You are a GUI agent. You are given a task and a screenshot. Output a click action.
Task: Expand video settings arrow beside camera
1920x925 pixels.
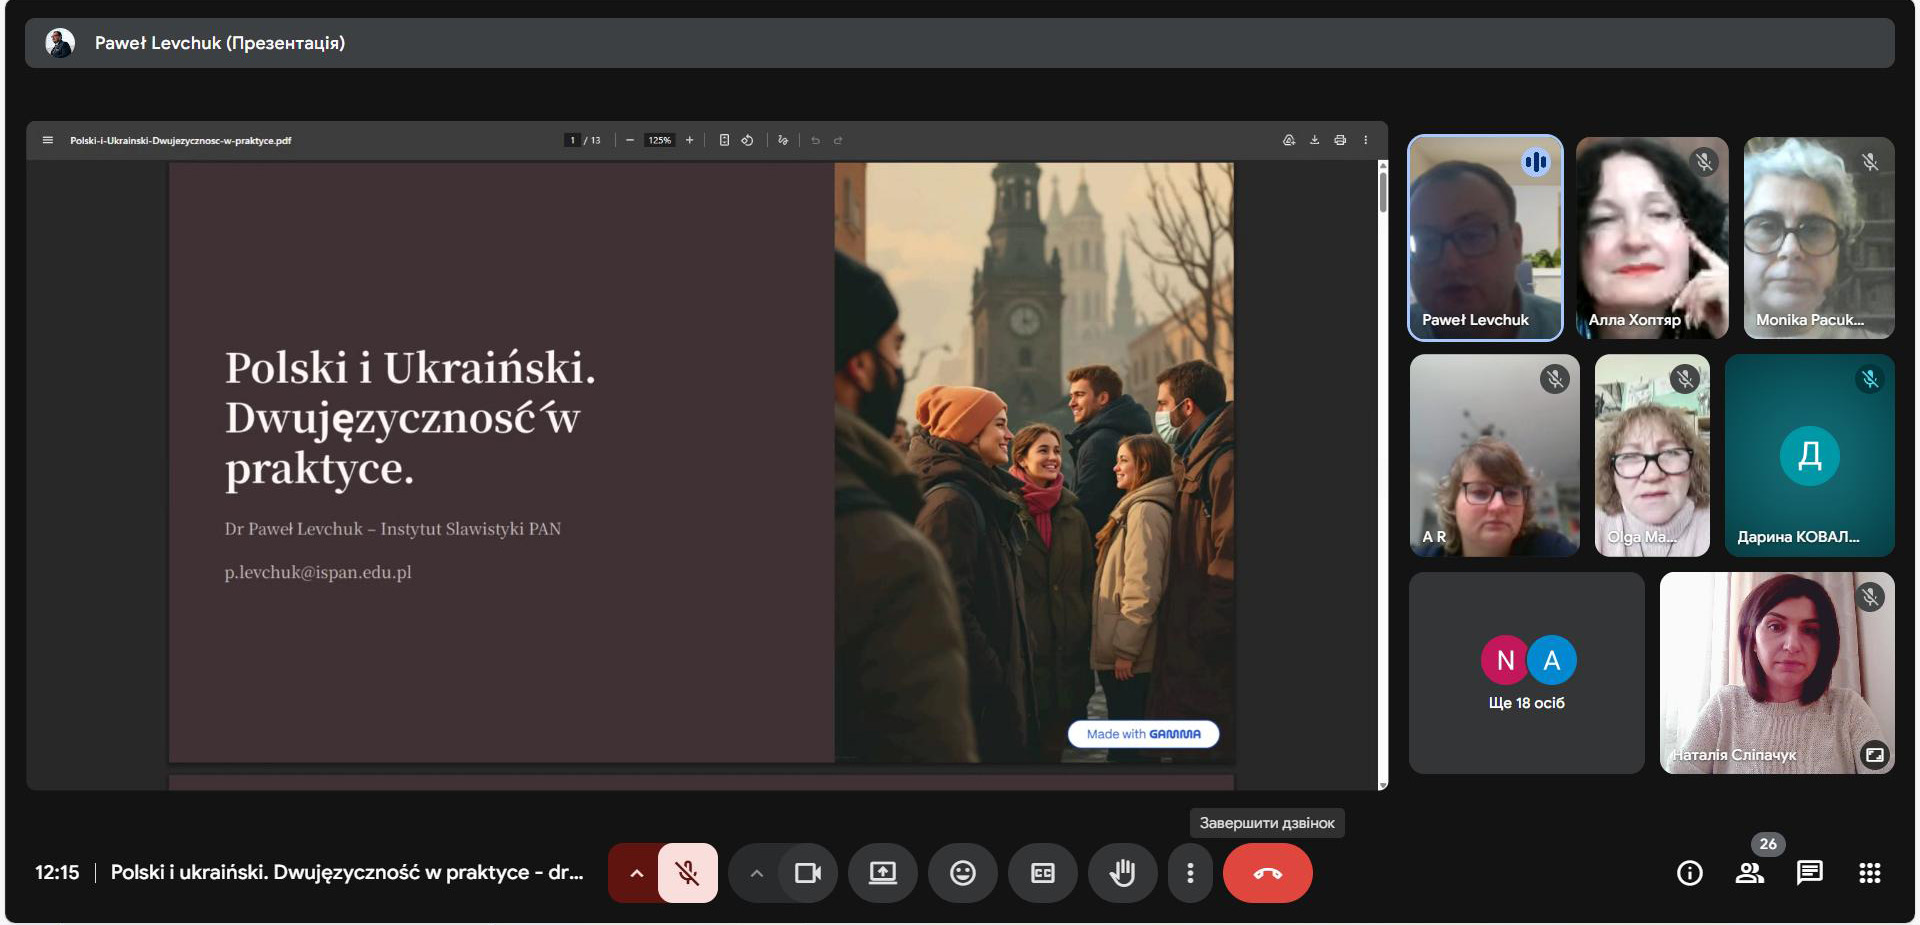757,873
